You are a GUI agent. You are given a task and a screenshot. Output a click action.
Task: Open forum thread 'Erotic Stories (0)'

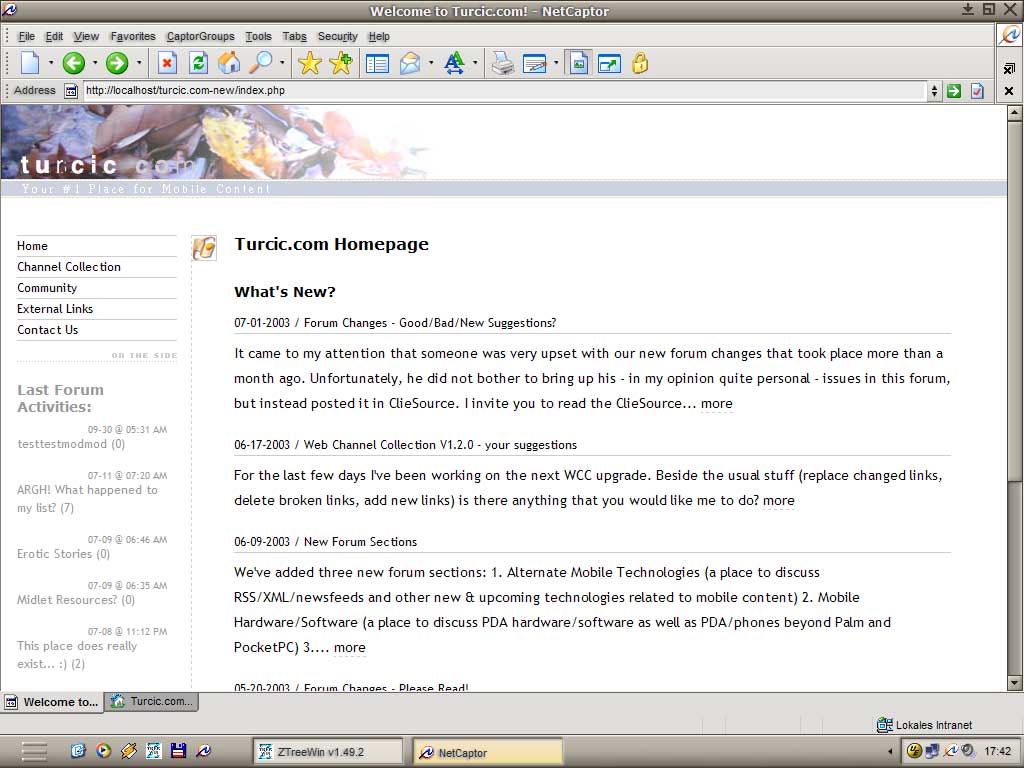point(63,554)
